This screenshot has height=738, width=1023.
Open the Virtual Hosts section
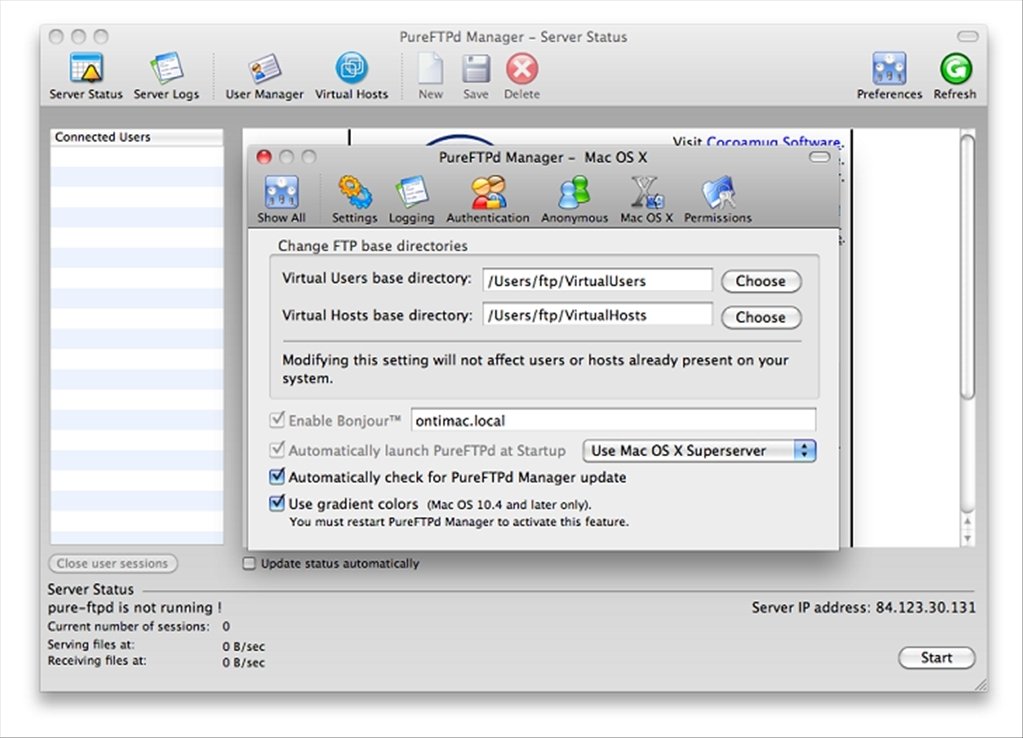352,76
